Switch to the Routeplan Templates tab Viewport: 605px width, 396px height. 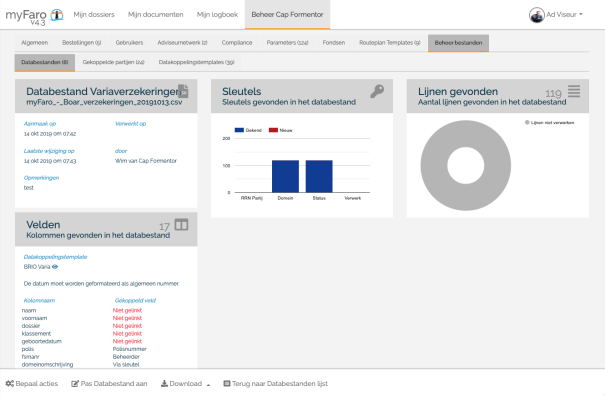click(x=390, y=43)
